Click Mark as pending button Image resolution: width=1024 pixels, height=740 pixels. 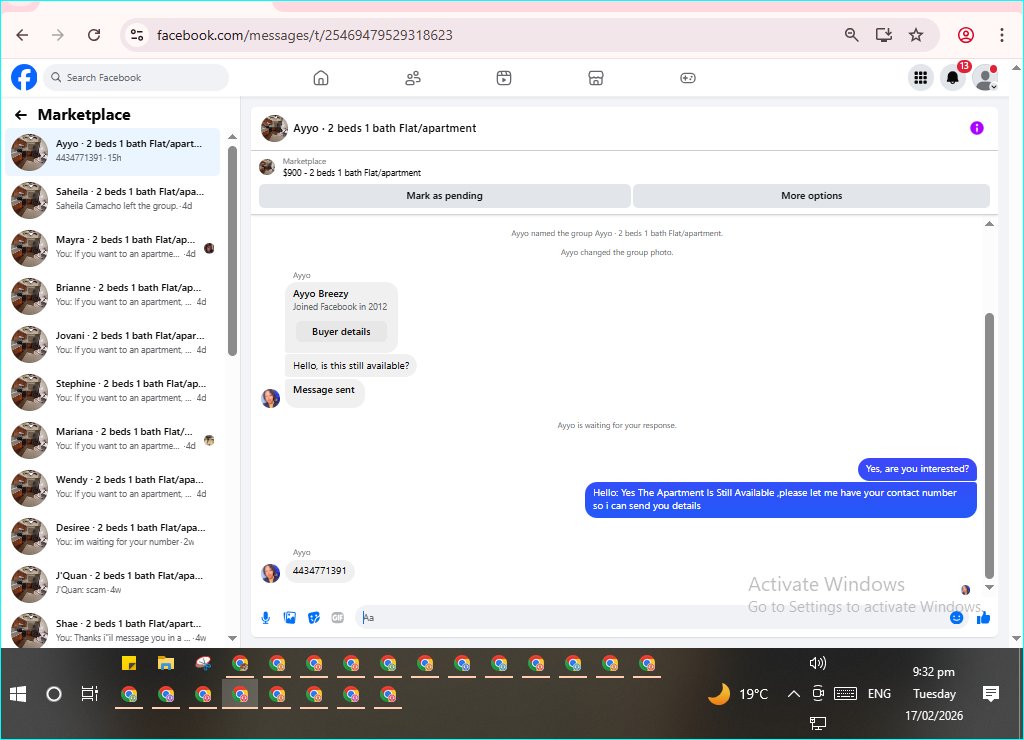pyautogui.click(x=445, y=196)
